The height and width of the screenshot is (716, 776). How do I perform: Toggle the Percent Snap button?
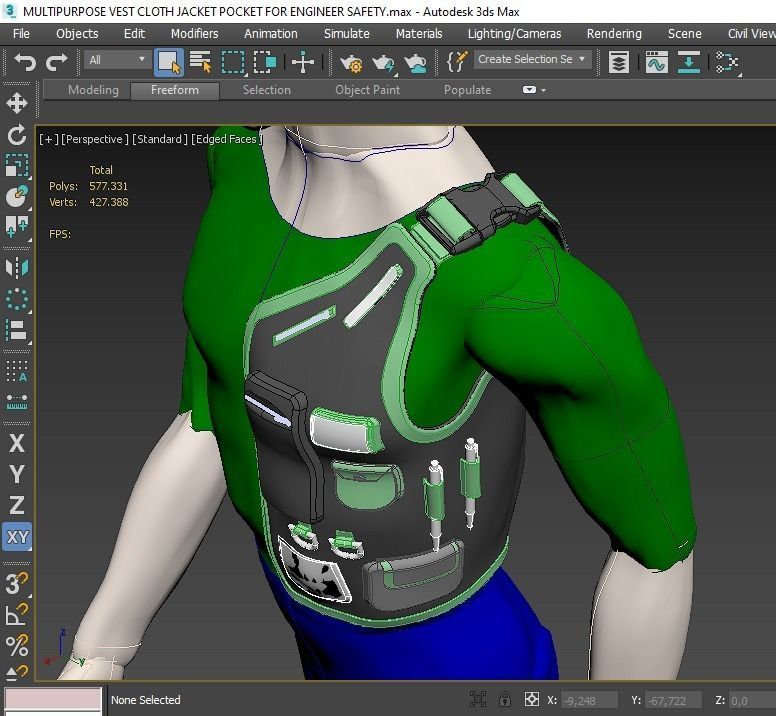[17, 646]
